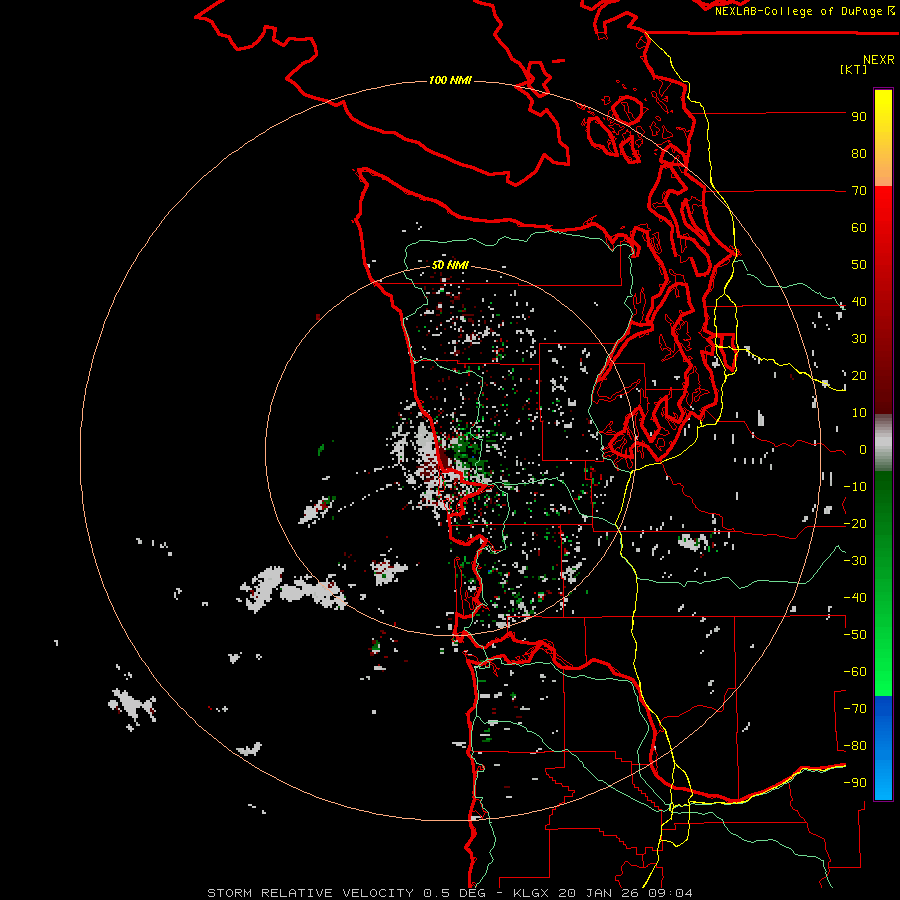900x900 pixels.
Task: Click the 90 knot scale label
Action: [859, 117]
